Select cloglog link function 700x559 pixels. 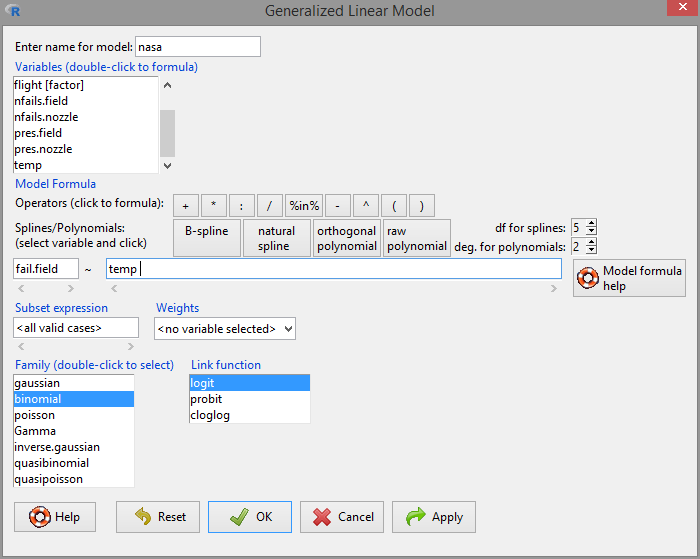click(250, 415)
